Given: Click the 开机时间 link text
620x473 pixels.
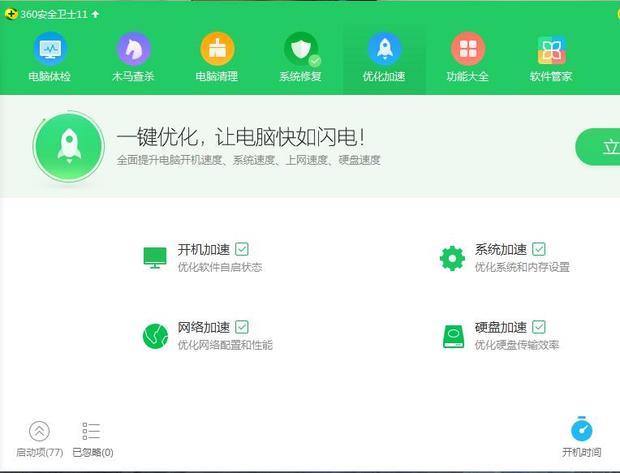Looking at the screenshot, I should click(x=582, y=452).
